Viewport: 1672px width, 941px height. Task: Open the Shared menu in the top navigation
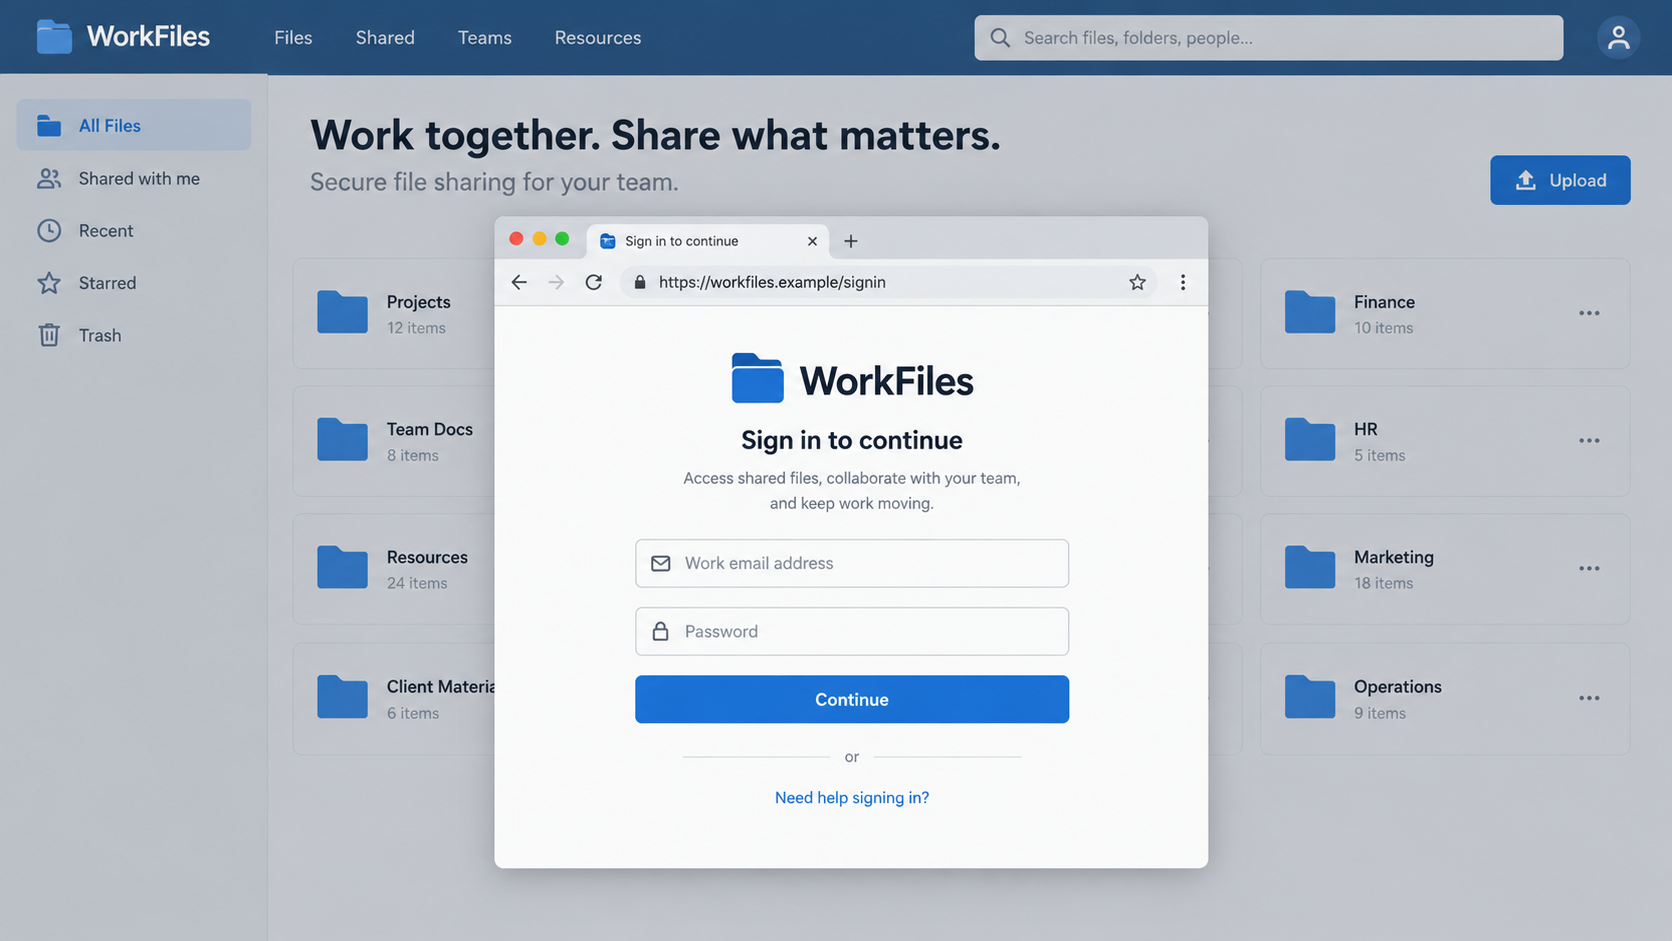tap(385, 38)
